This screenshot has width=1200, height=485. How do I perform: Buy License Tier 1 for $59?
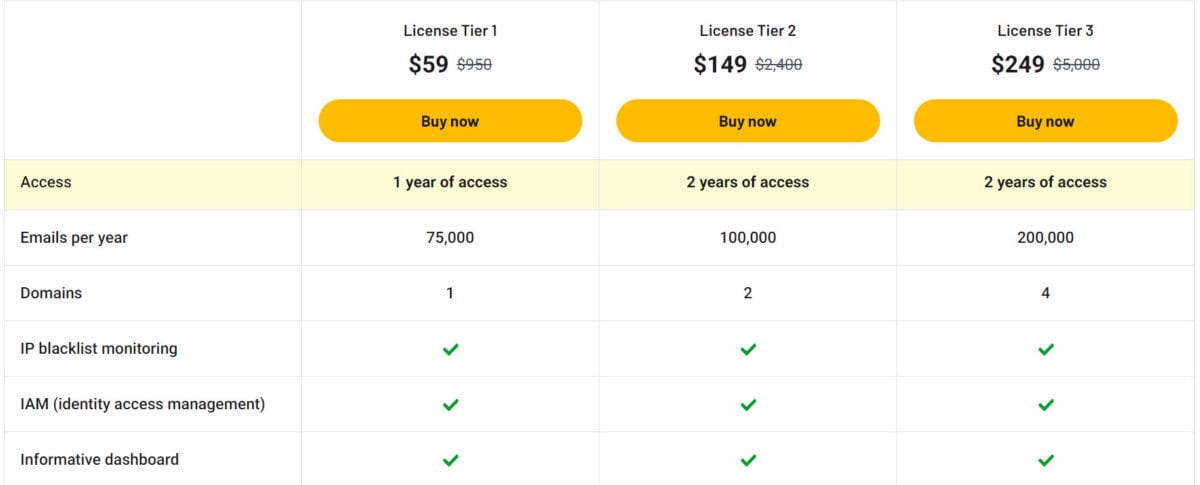pyautogui.click(x=450, y=121)
